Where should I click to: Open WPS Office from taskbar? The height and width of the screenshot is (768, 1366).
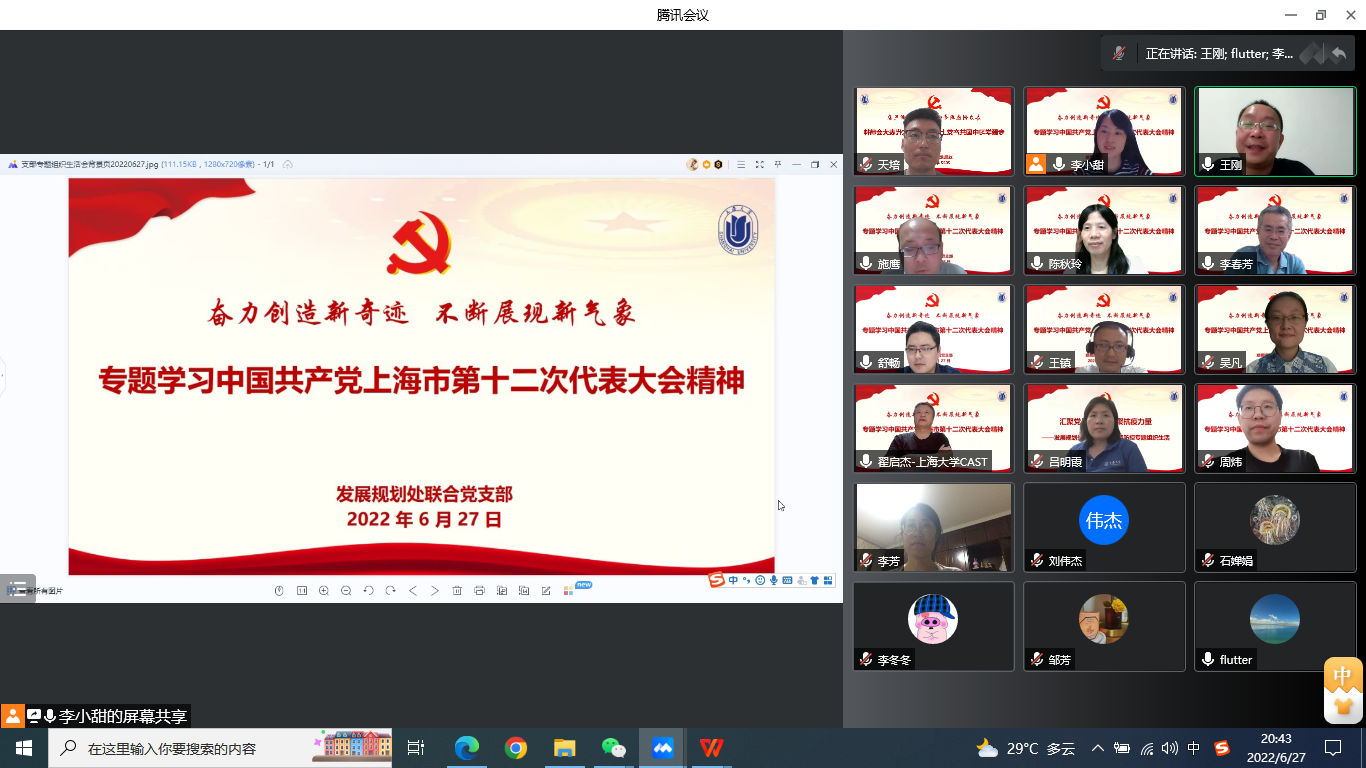711,748
